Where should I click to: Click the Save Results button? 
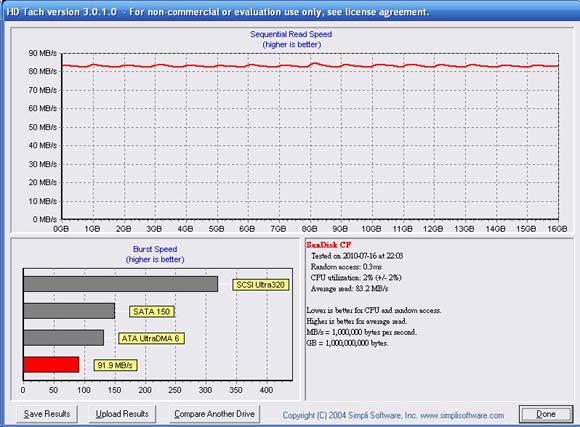(47, 414)
